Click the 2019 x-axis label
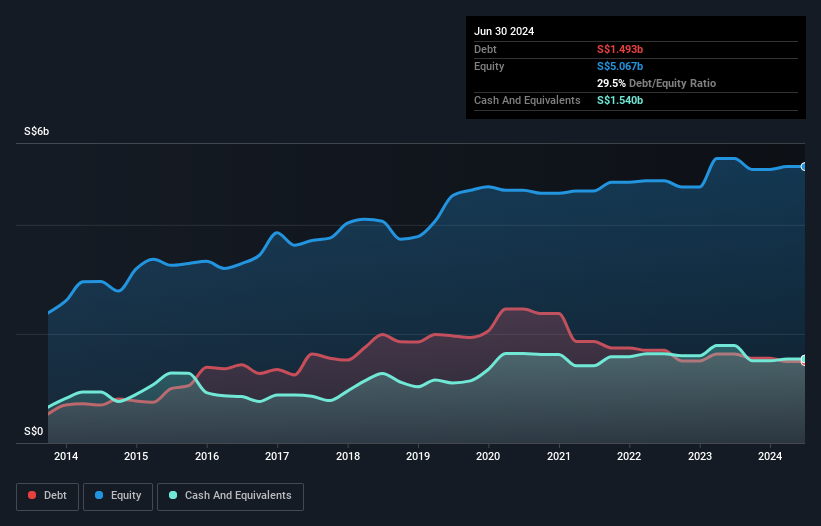This screenshot has width=821, height=526. coord(418,456)
